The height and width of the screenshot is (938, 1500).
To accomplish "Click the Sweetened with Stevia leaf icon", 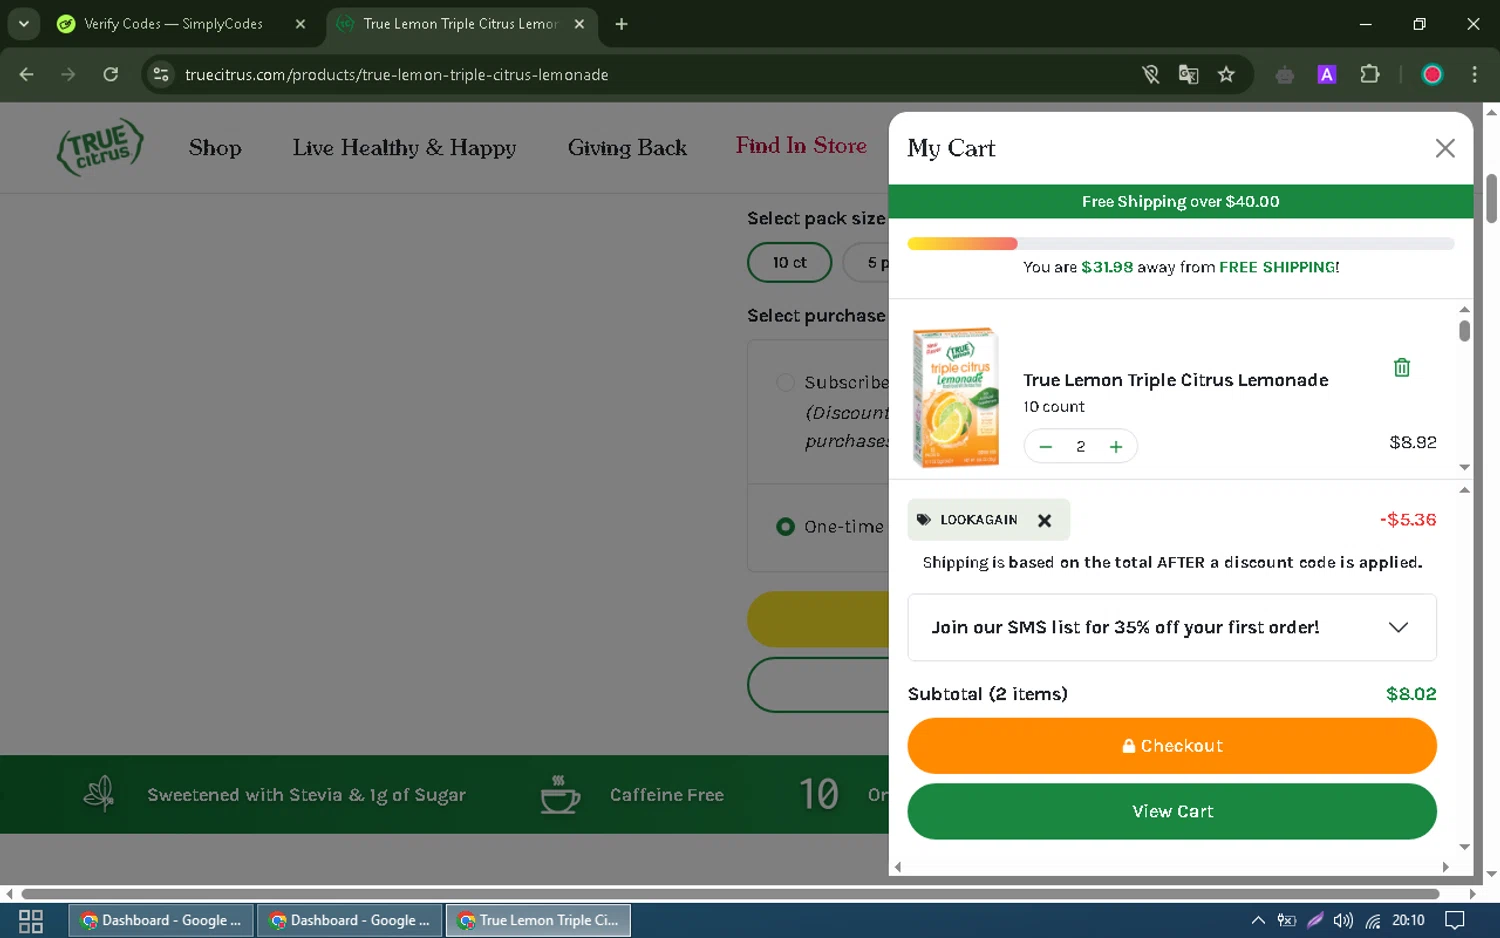I will tap(98, 794).
